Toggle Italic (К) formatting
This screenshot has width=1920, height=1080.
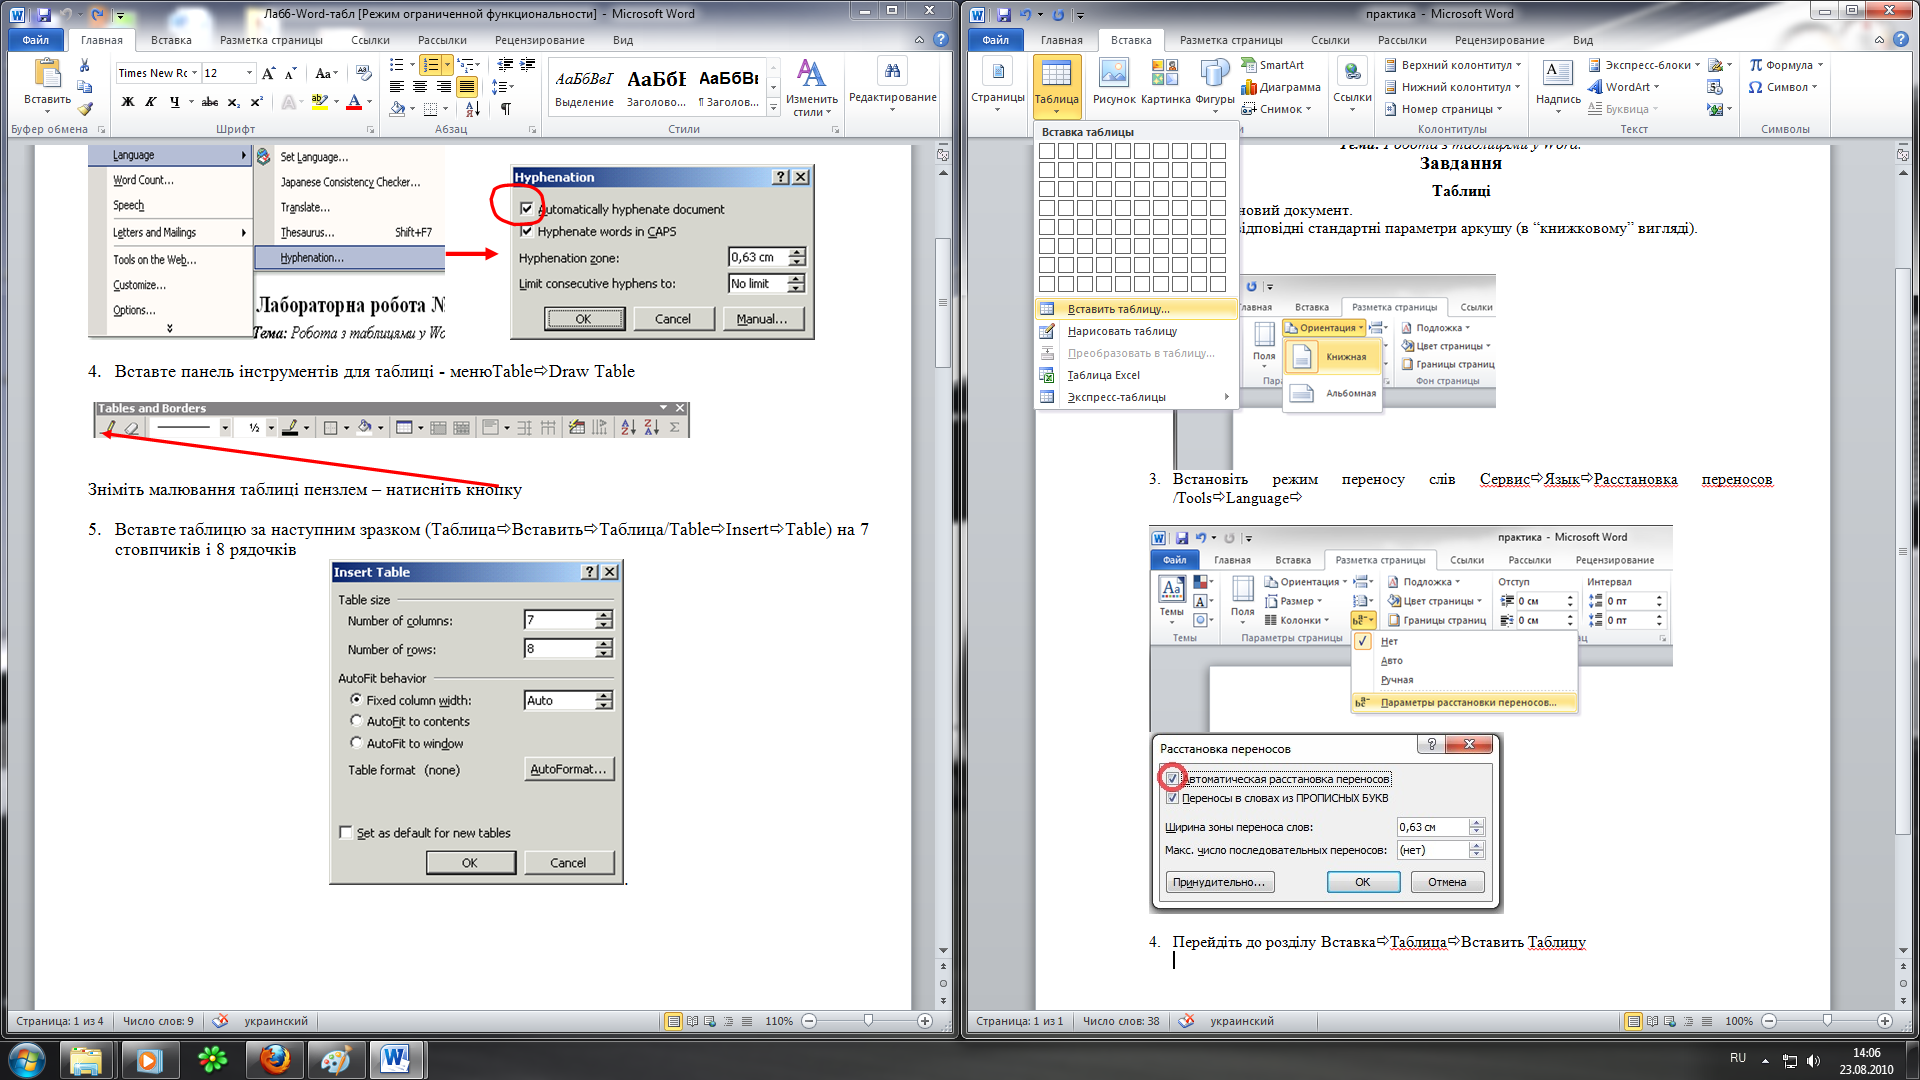150,102
